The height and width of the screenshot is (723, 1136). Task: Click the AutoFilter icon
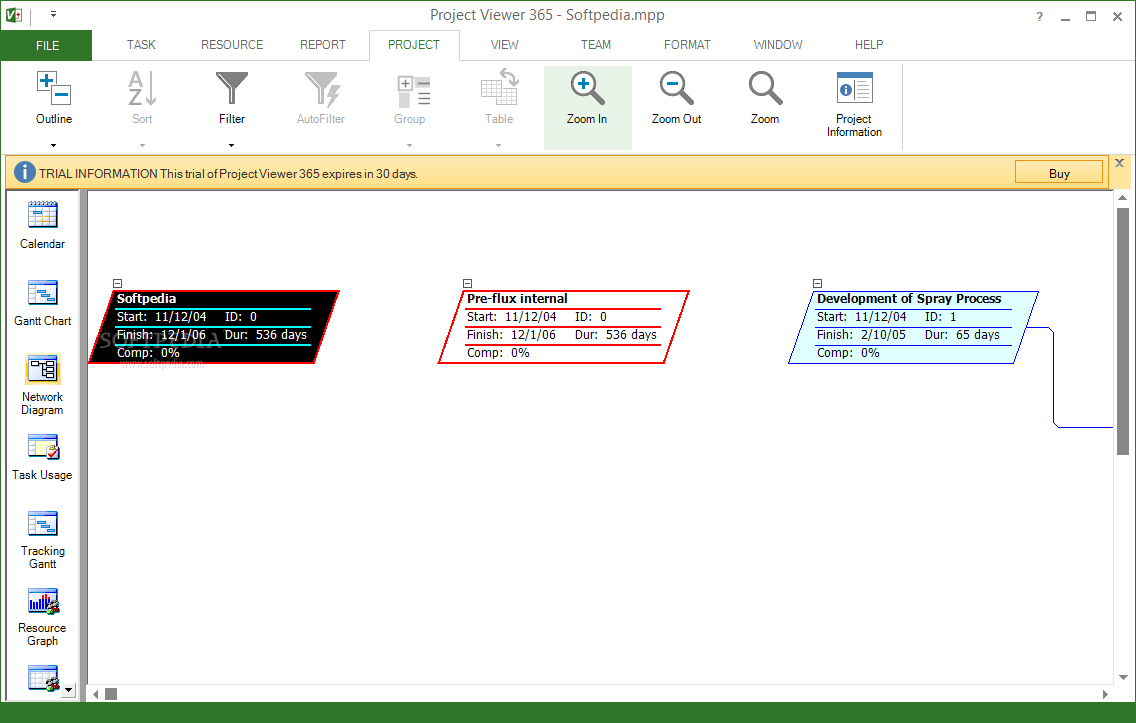(322, 88)
